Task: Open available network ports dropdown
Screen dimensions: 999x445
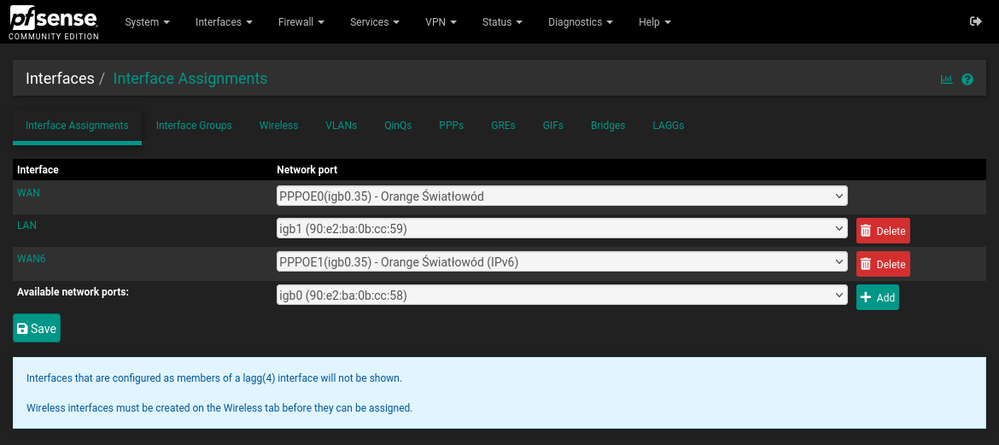Action: (562, 295)
